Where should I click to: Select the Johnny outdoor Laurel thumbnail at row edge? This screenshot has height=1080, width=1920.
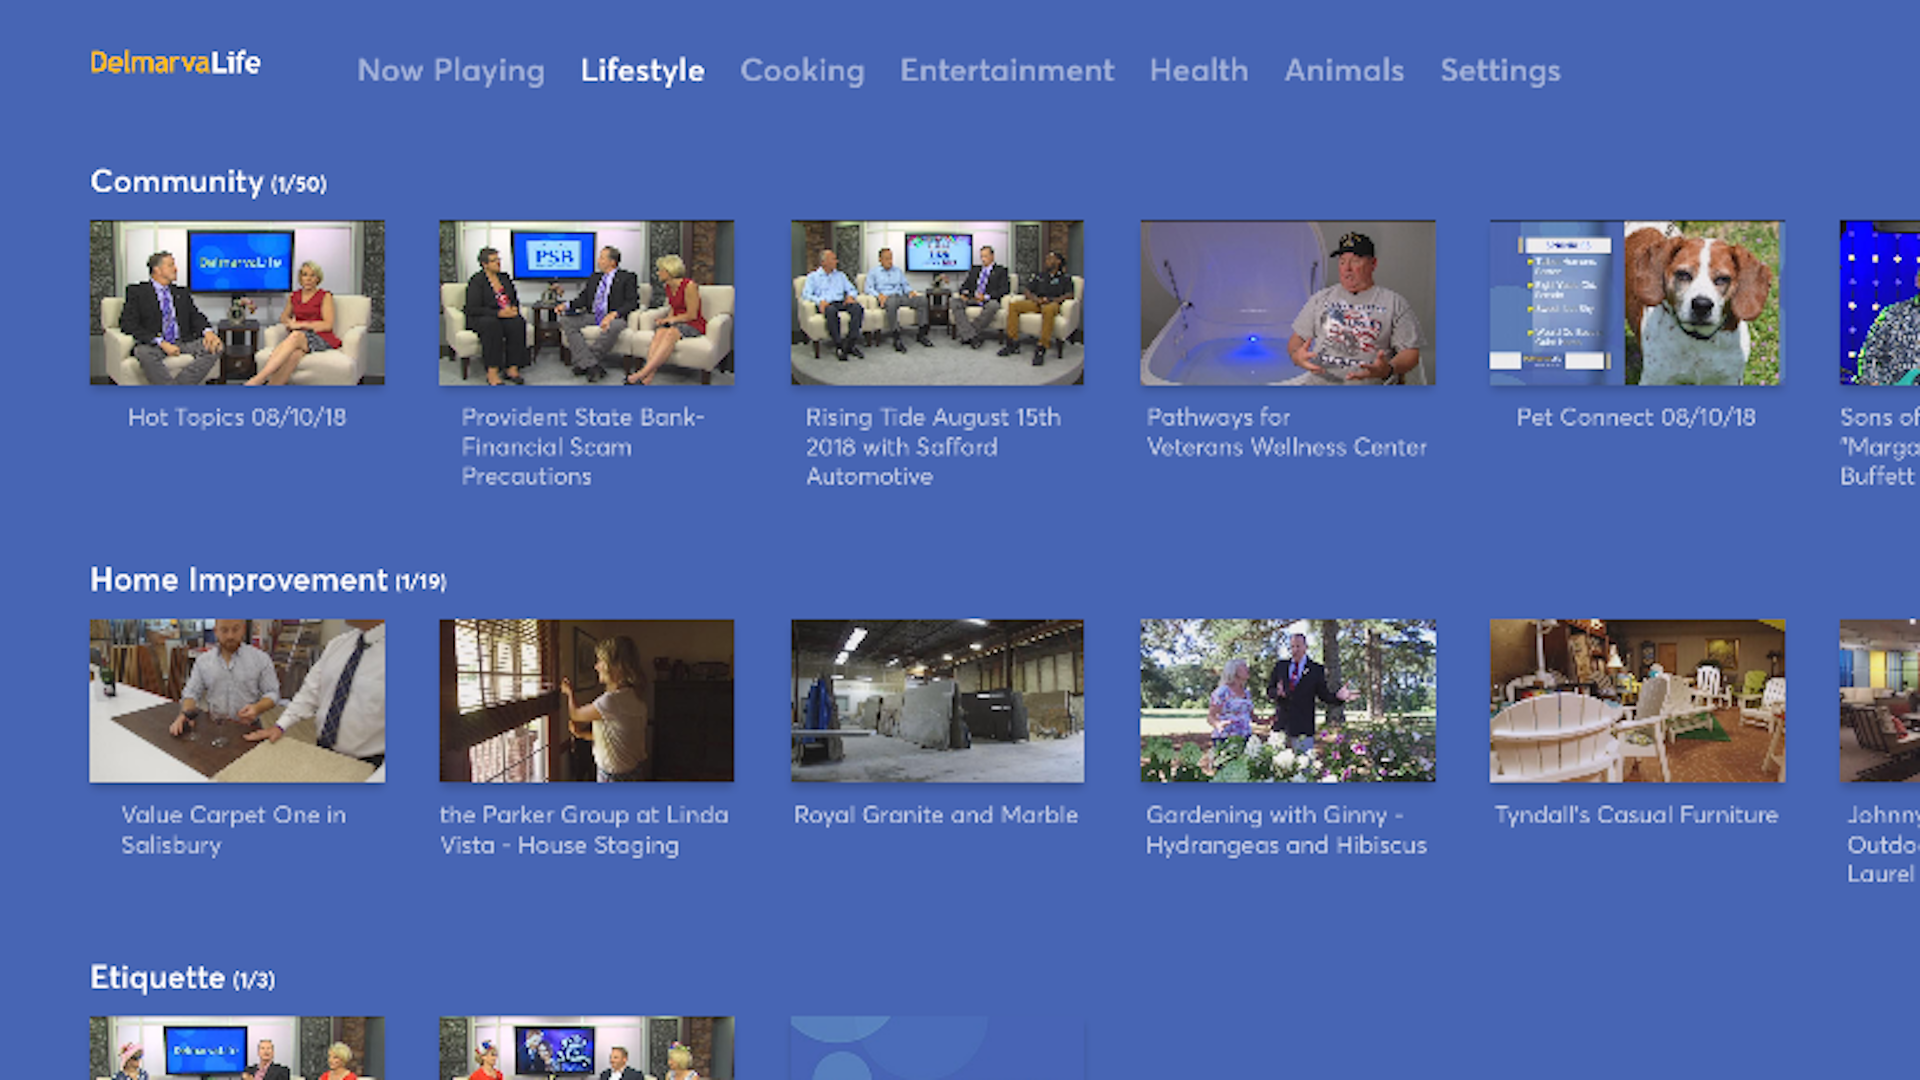1880,701
